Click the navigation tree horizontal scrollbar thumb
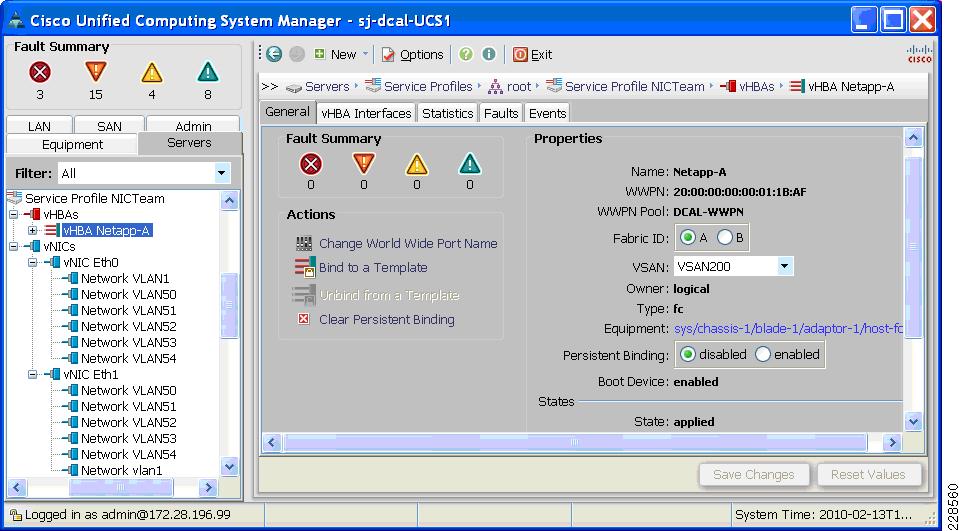The width and height of the screenshot is (959, 531). point(120,488)
